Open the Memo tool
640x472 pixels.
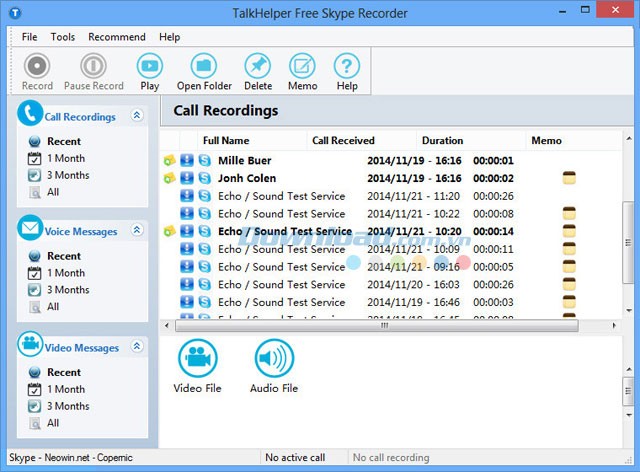coord(302,72)
